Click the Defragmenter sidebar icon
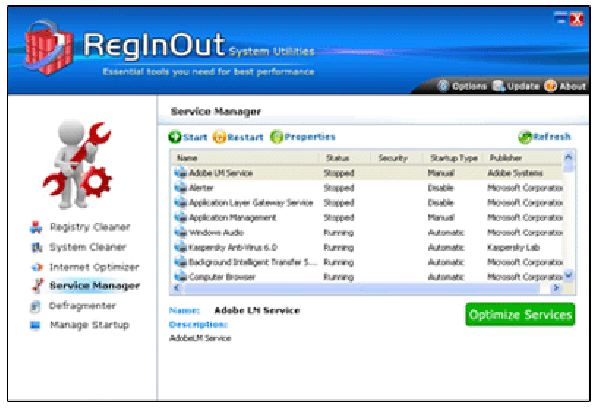600x413 pixels. (x=35, y=306)
